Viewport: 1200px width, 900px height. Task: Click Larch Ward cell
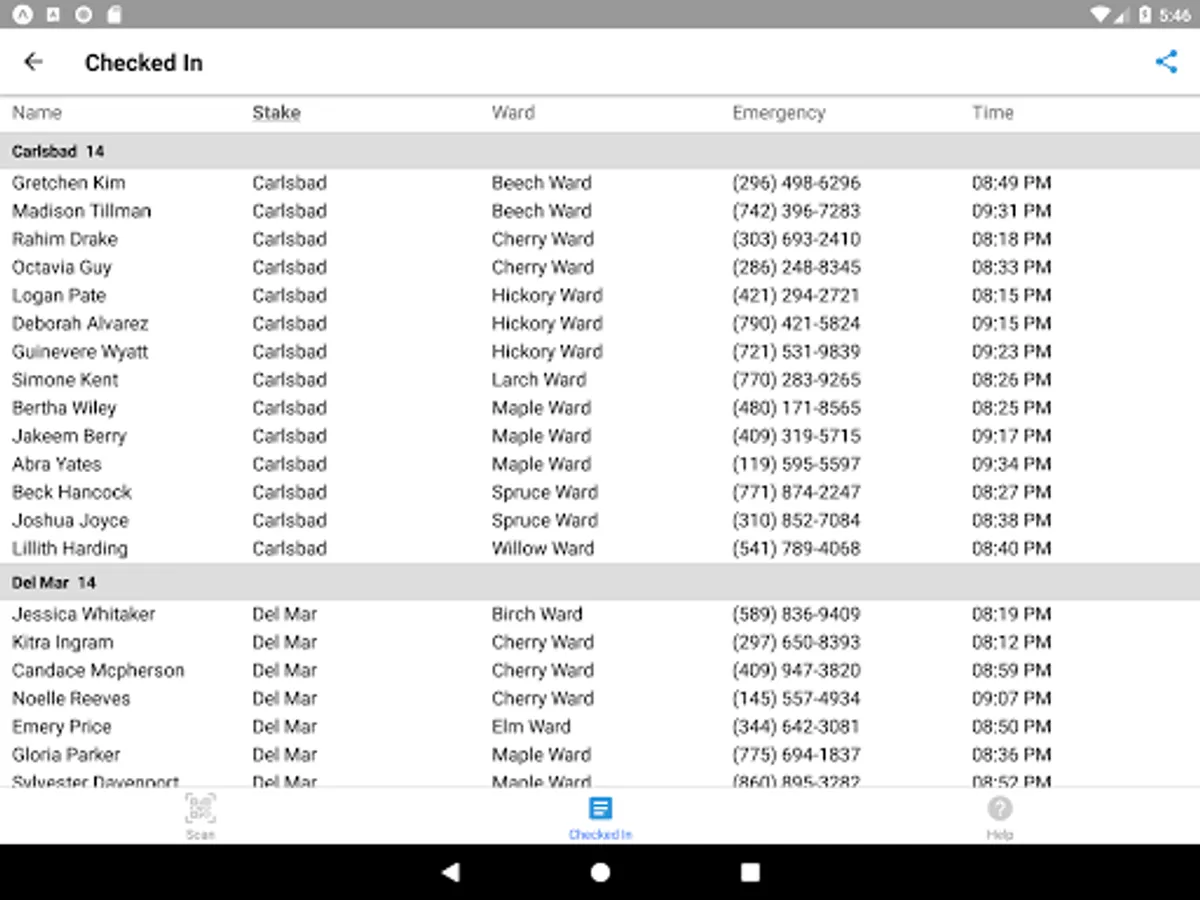pos(539,379)
